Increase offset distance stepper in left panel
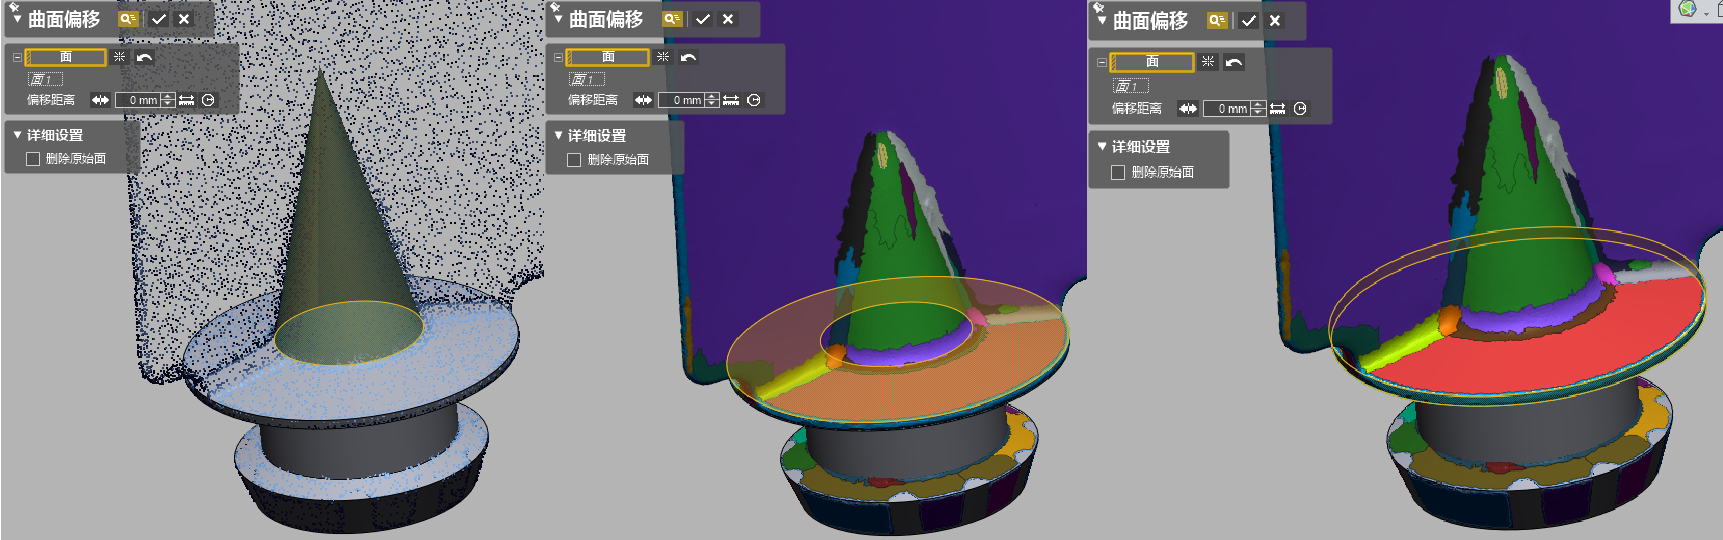 tap(168, 96)
